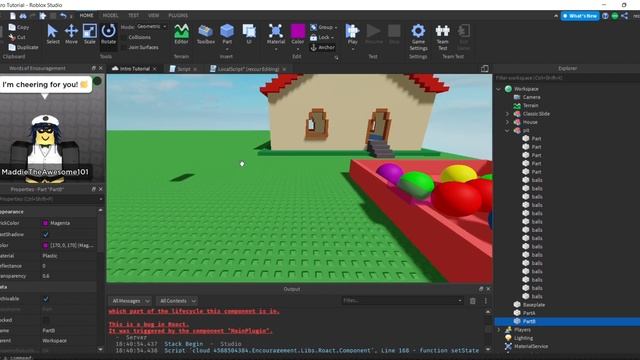
Task: Open the PLUGINS ribbon tab
Action: coord(178,16)
